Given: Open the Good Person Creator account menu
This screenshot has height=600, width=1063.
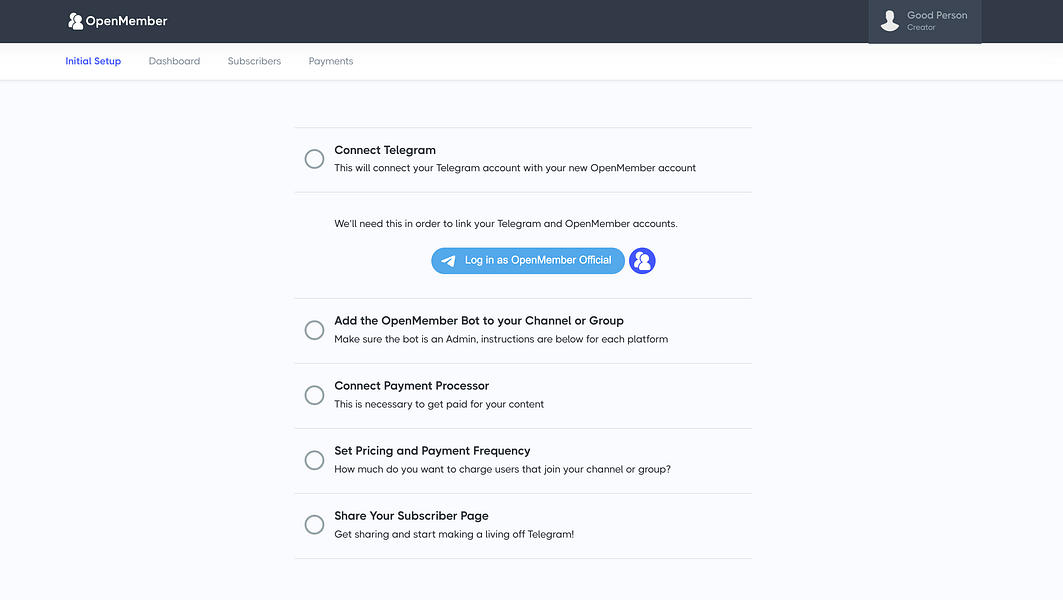Looking at the screenshot, I should point(925,22).
